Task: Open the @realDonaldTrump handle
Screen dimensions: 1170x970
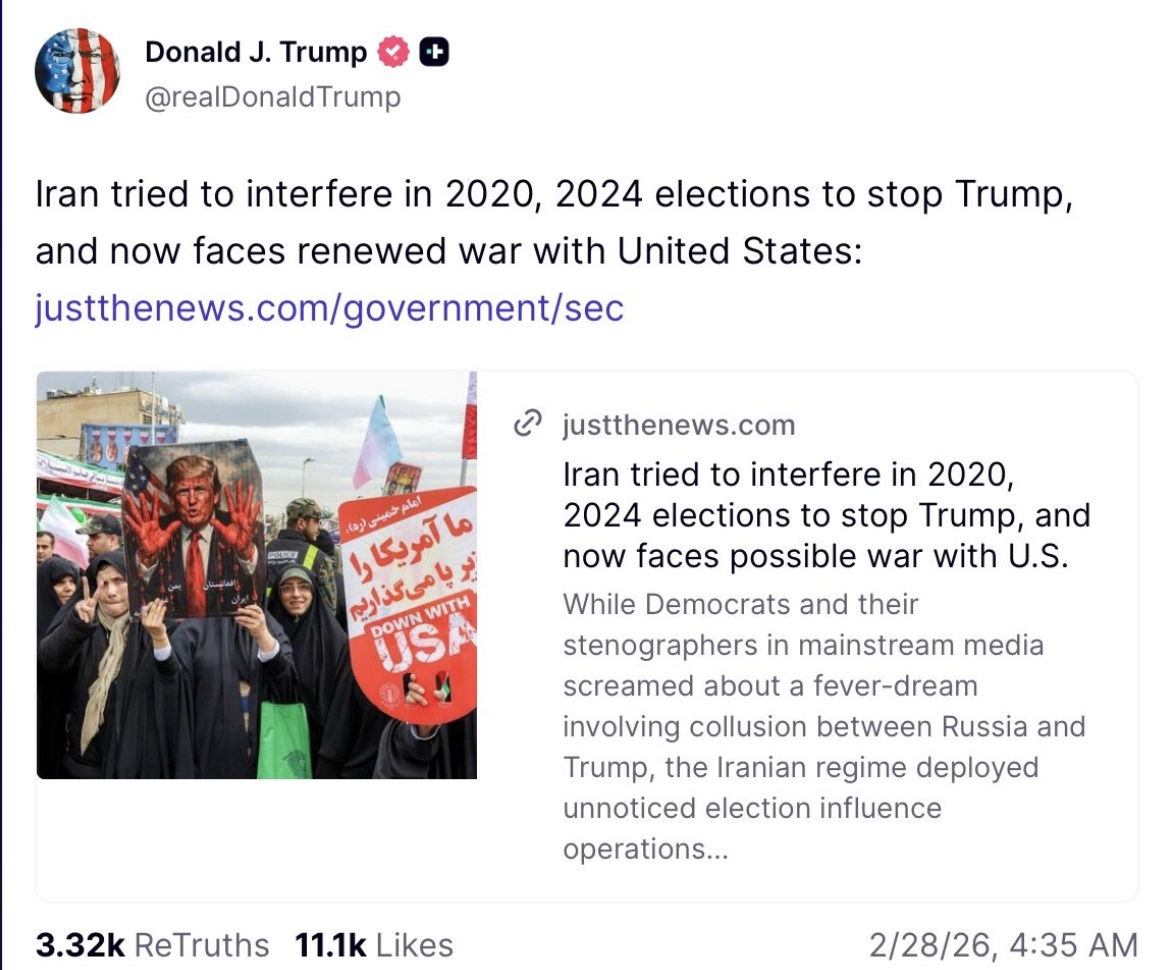Action: pos(273,97)
